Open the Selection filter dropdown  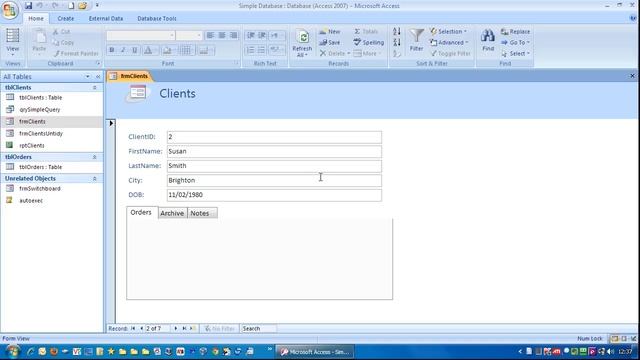click(x=448, y=31)
